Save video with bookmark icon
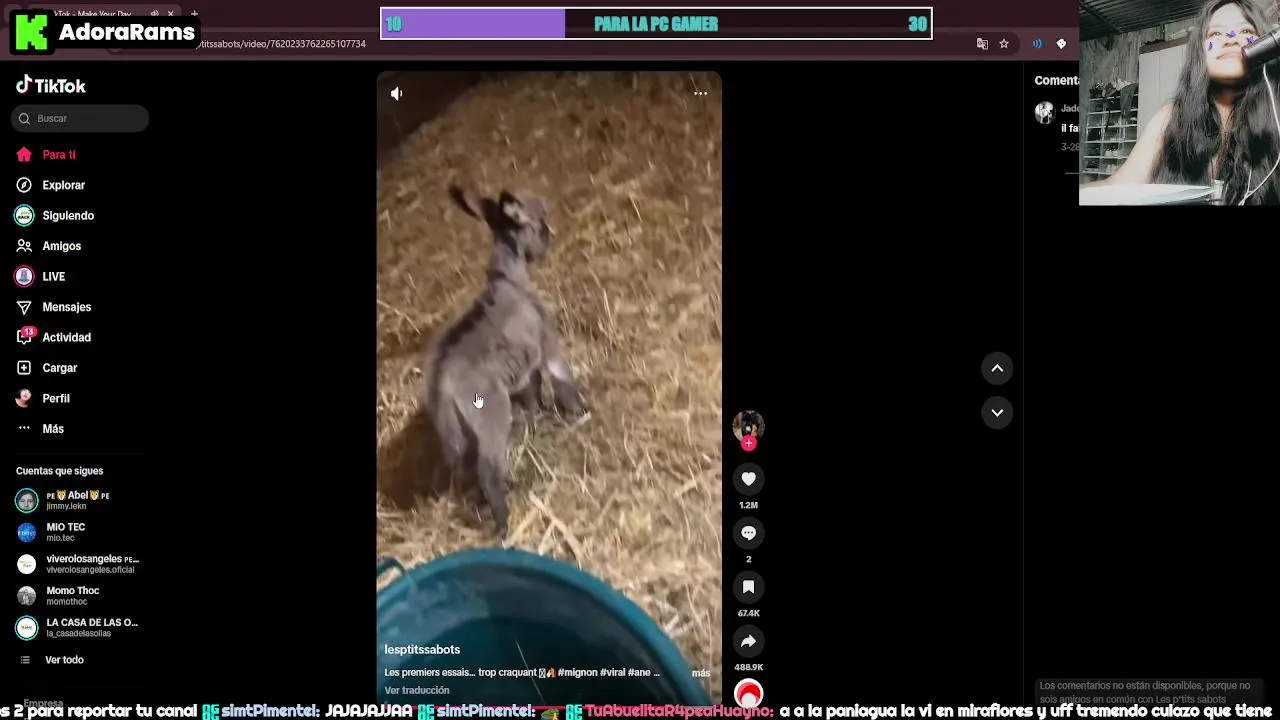 coord(748,587)
